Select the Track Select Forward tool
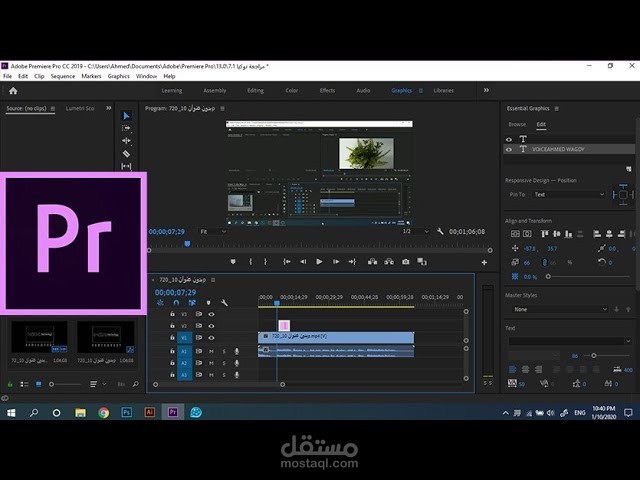The width and height of the screenshot is (640, 480). (x=127, y=128)
